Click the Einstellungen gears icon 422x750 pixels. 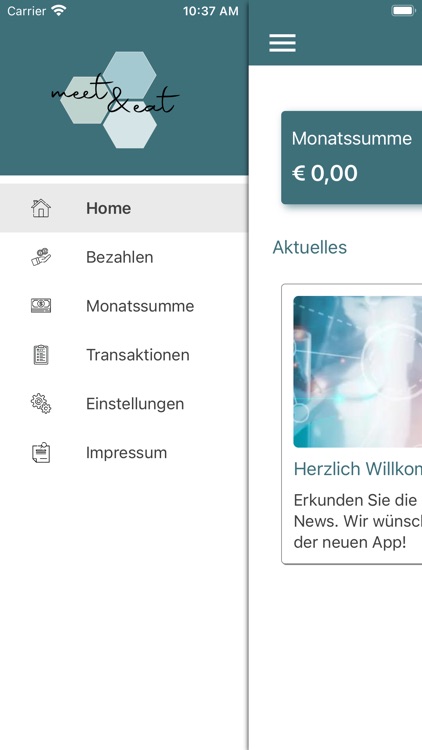(41, 403)
